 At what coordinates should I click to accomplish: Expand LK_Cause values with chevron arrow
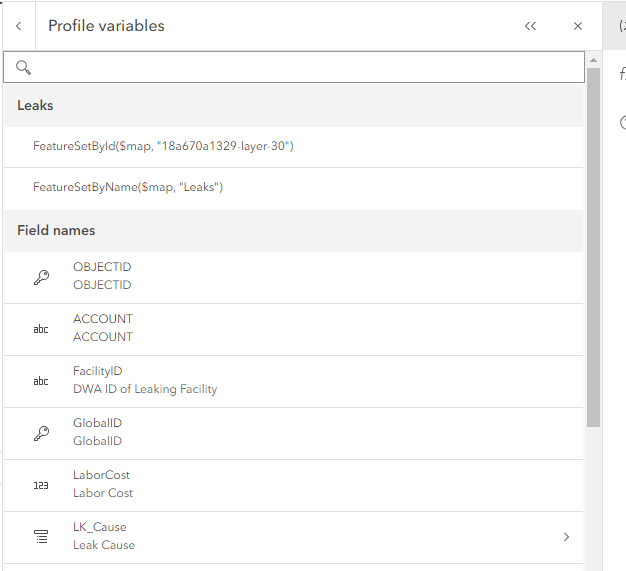coord(566,537)
